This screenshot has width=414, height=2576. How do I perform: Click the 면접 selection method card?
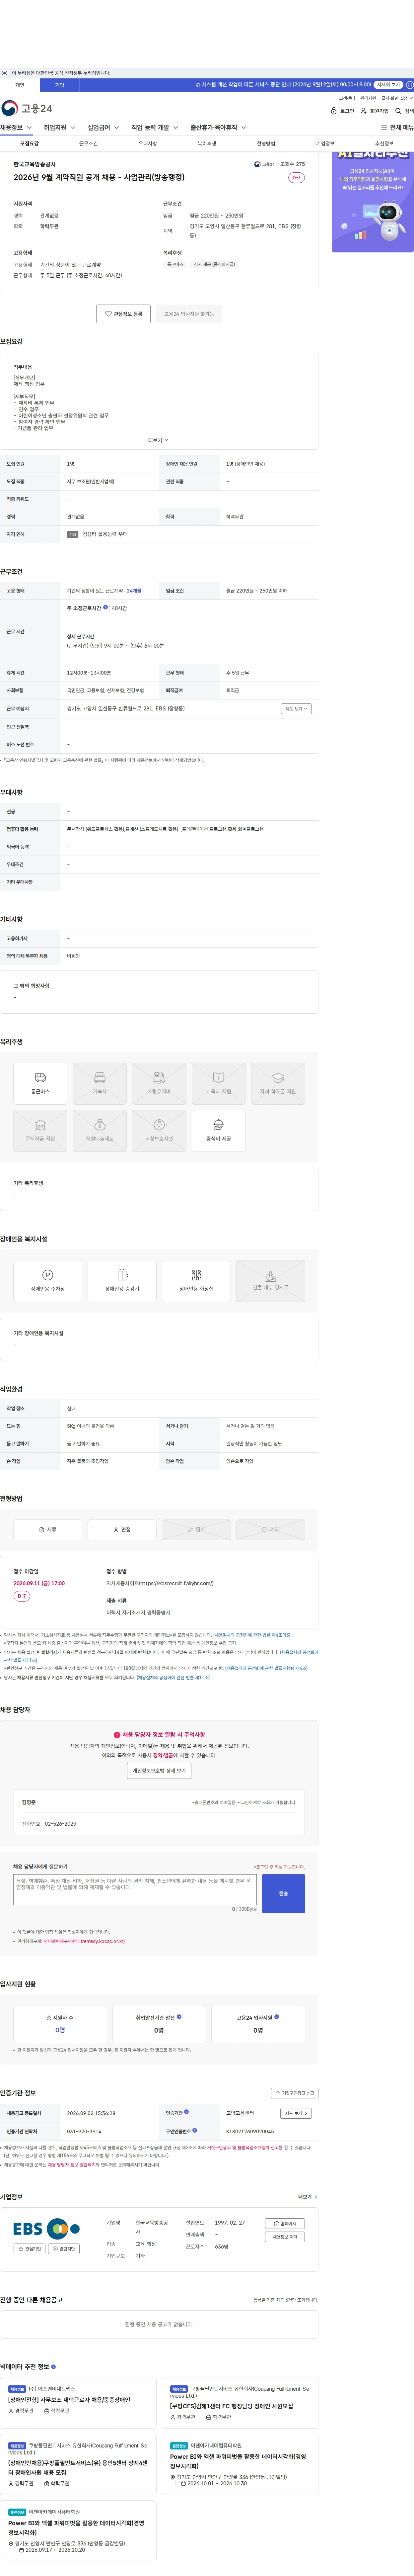[122, 1529]
